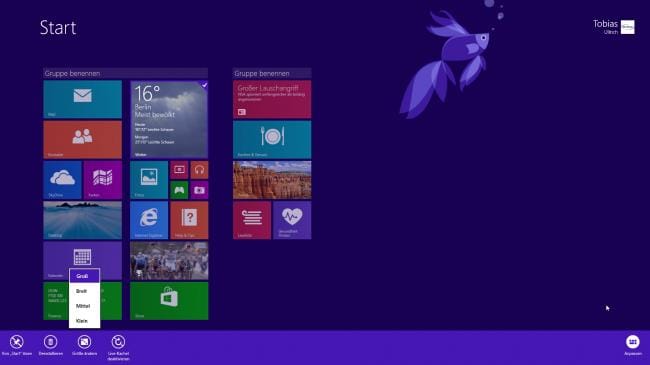Image resolution: width=650 pixels, height=365 pixels.
Task: Click the Anpassen button
Action: pos(633,345)
